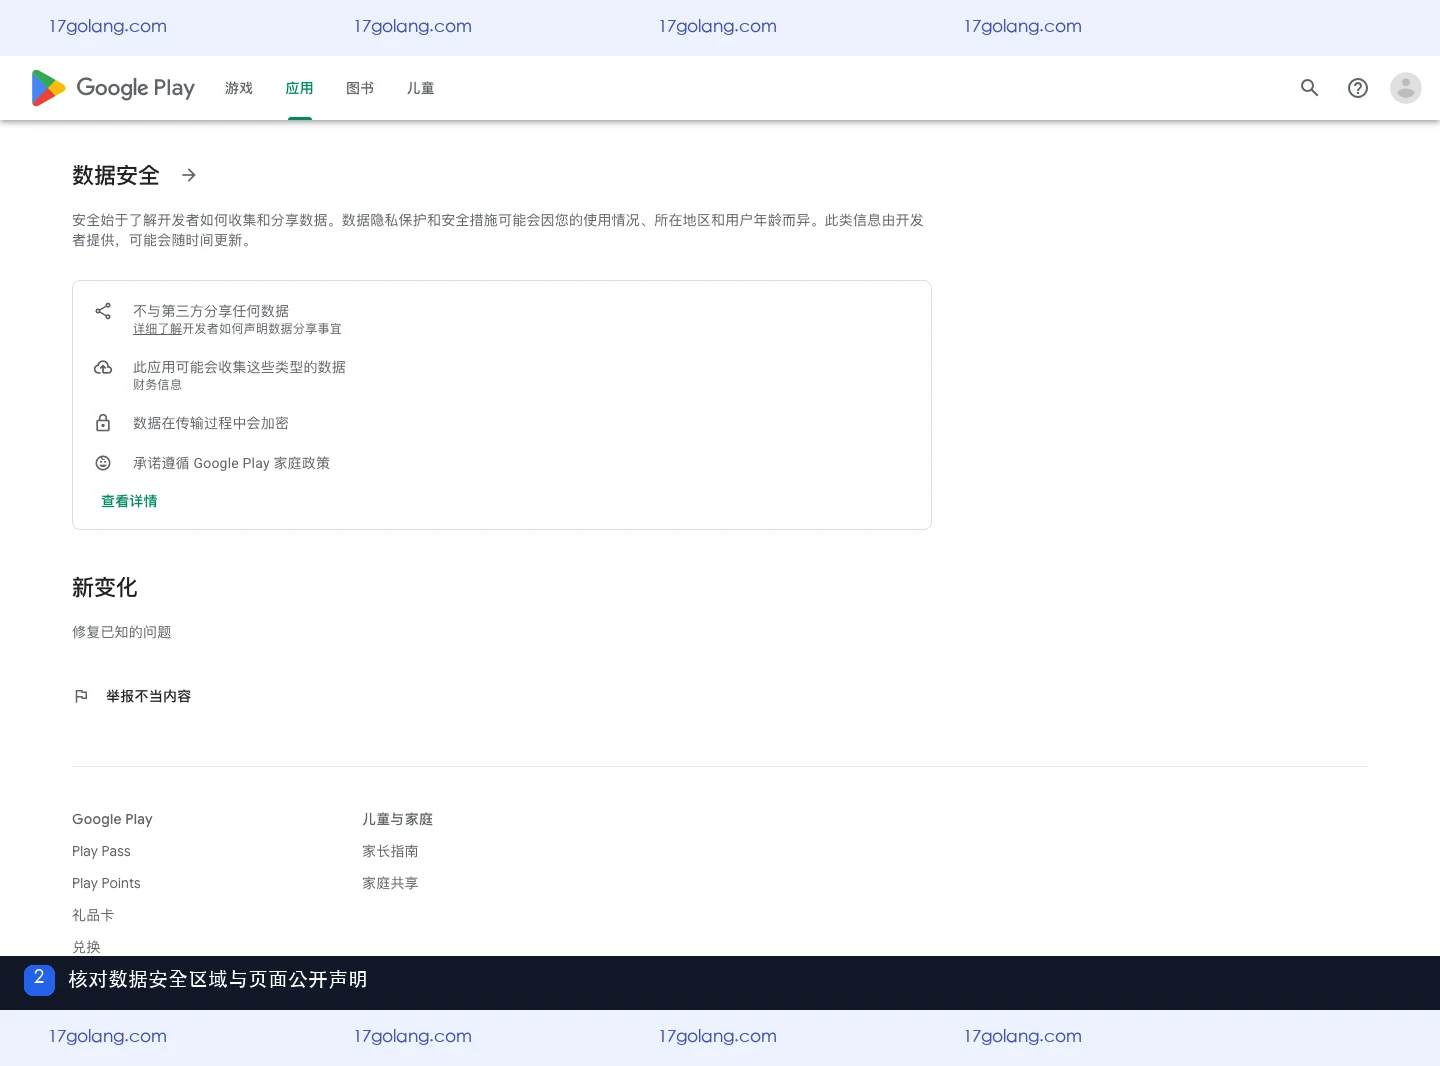Click the arrow next to 数据安全
This screenshot has width=1440, height=1066.
point(189,175)
